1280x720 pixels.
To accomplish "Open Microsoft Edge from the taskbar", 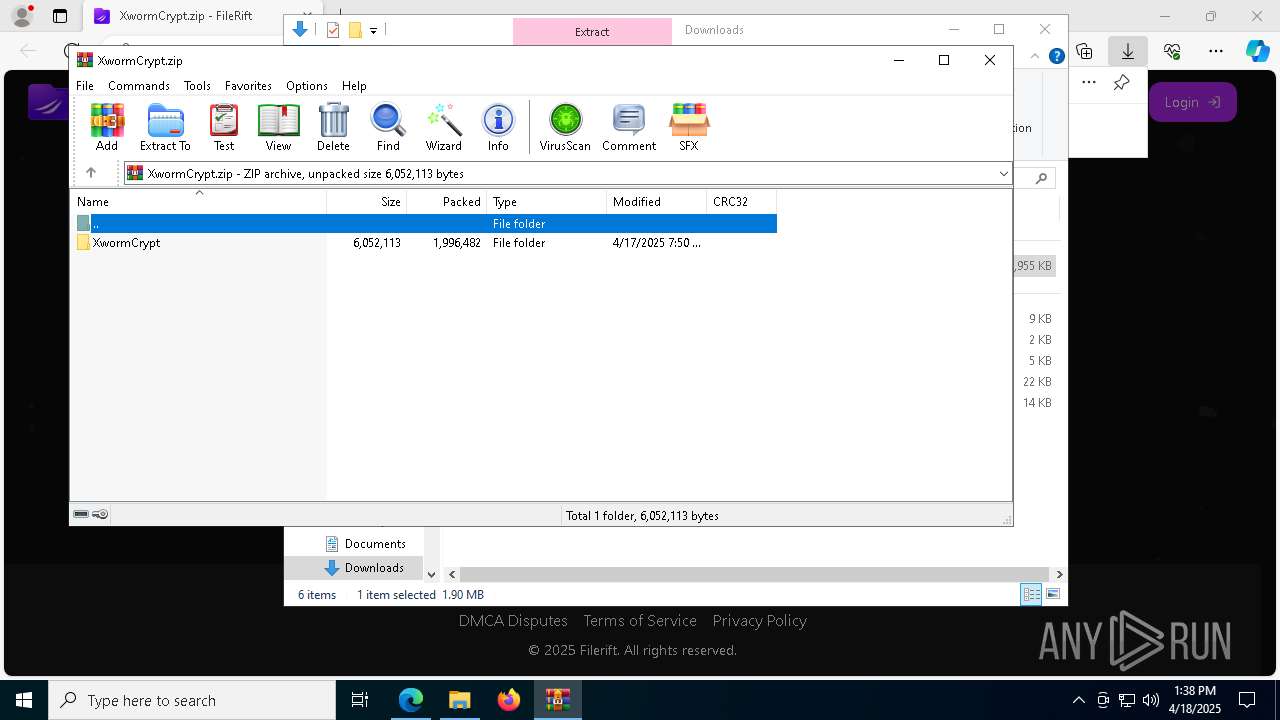I will click(411, 700).
